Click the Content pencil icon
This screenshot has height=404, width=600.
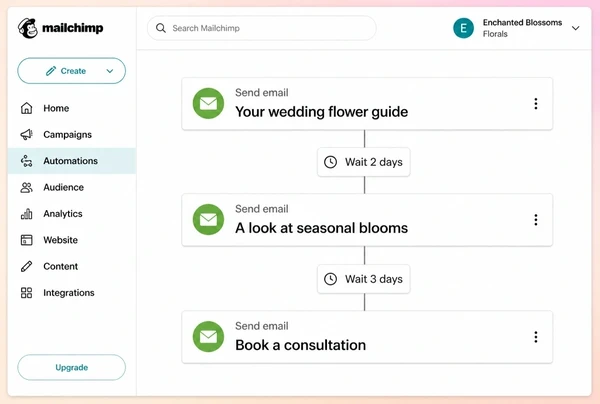point(26,267)
